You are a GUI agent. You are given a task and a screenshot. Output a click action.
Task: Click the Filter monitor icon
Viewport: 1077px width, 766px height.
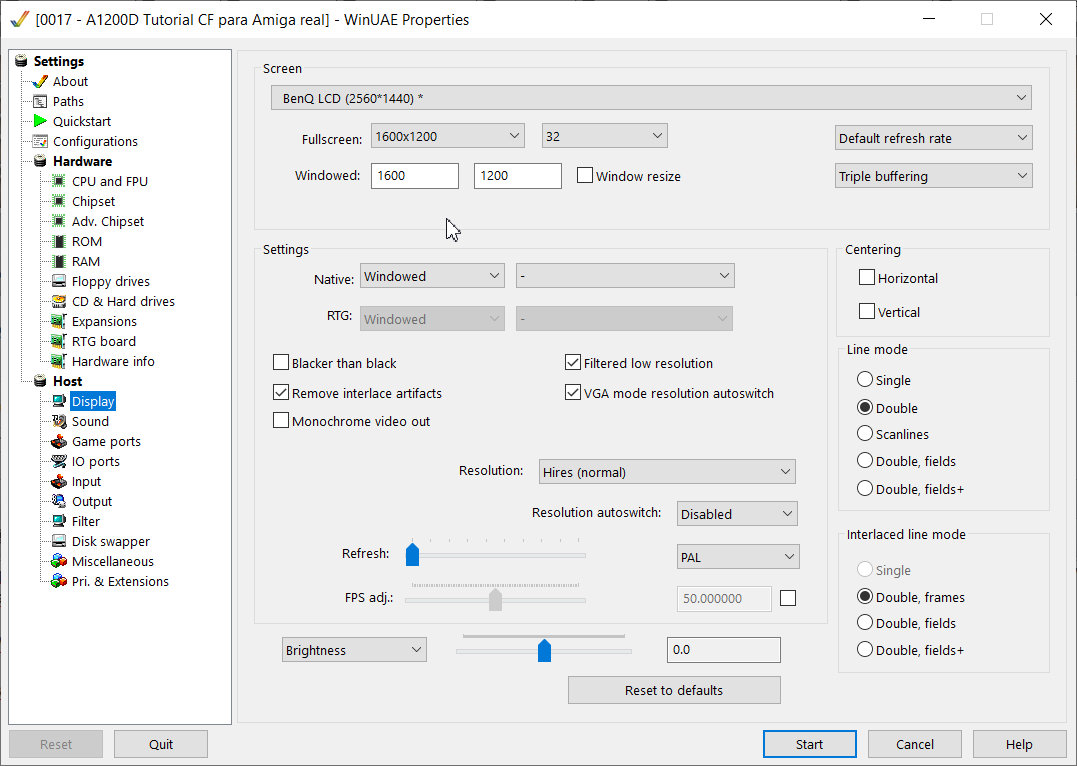59,521
